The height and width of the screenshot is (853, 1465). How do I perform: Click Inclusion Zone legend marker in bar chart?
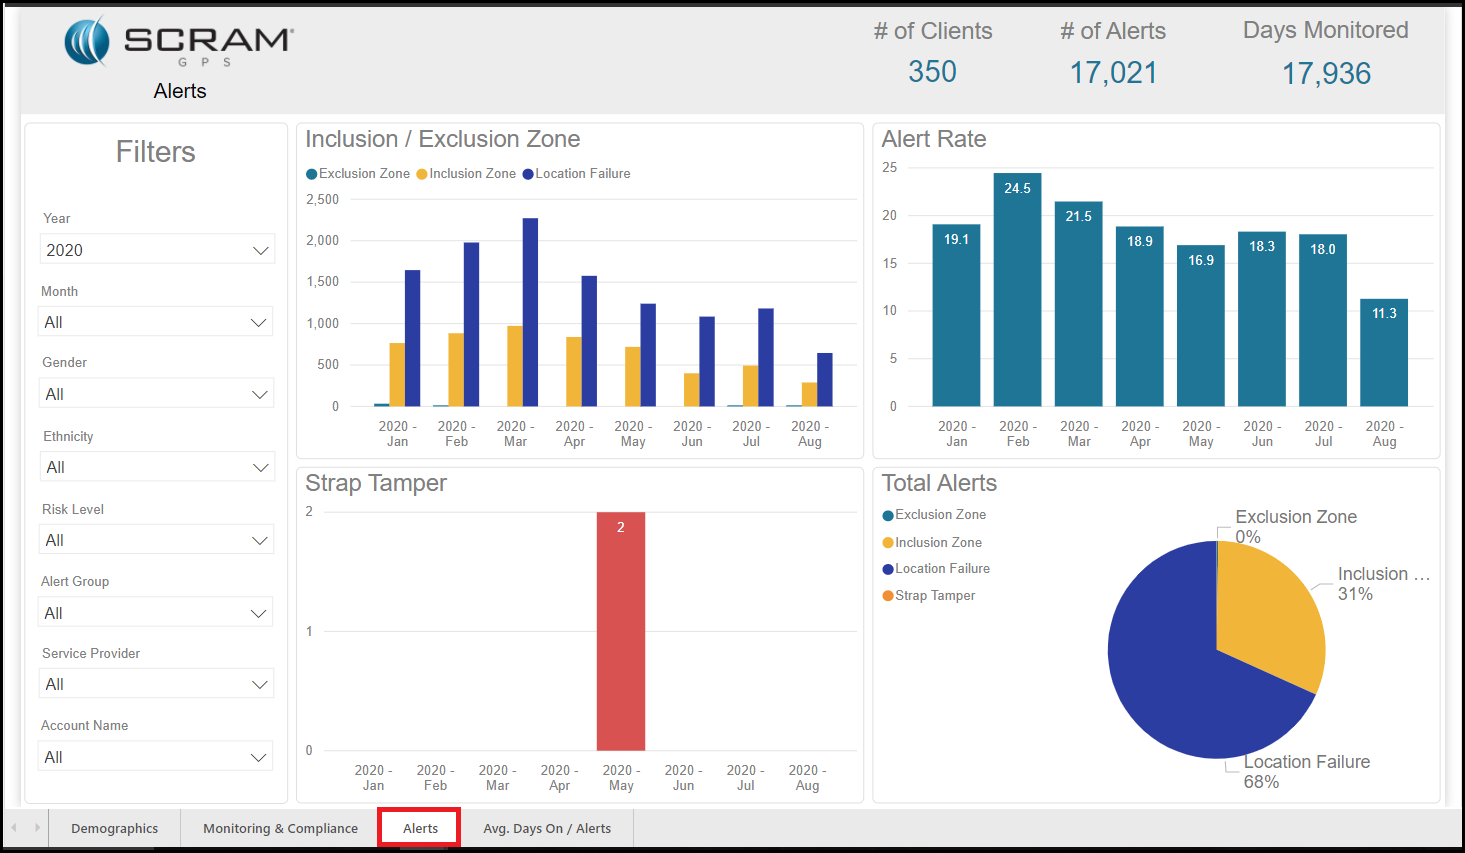coord(422,174)
